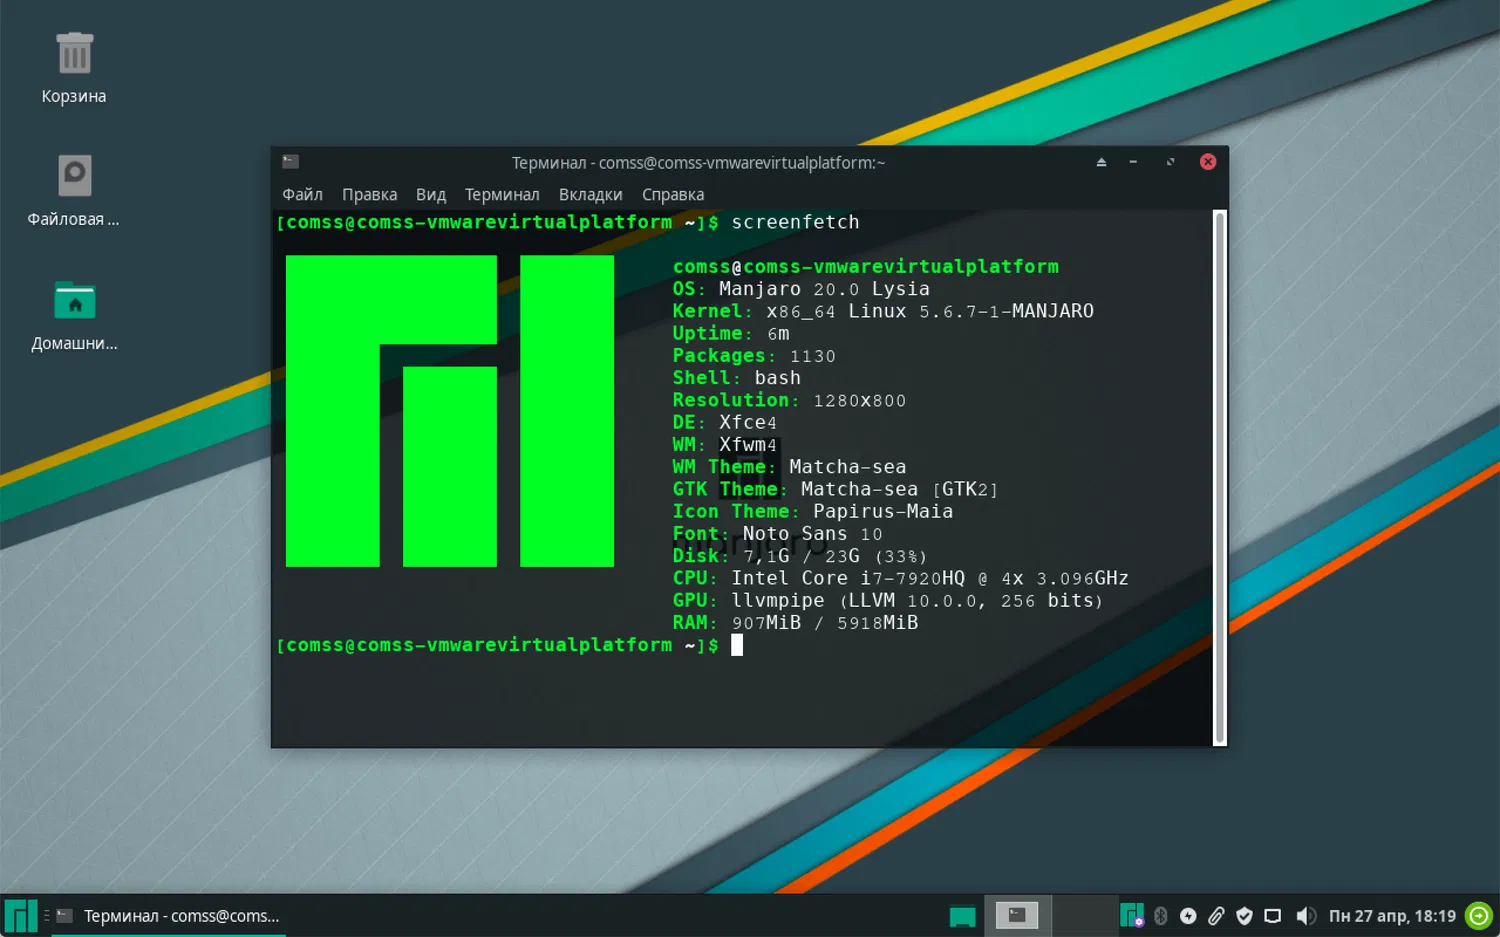Click the hostname header above the OS line
This screenshot has height=937, width=1500.
coord(866,266)
